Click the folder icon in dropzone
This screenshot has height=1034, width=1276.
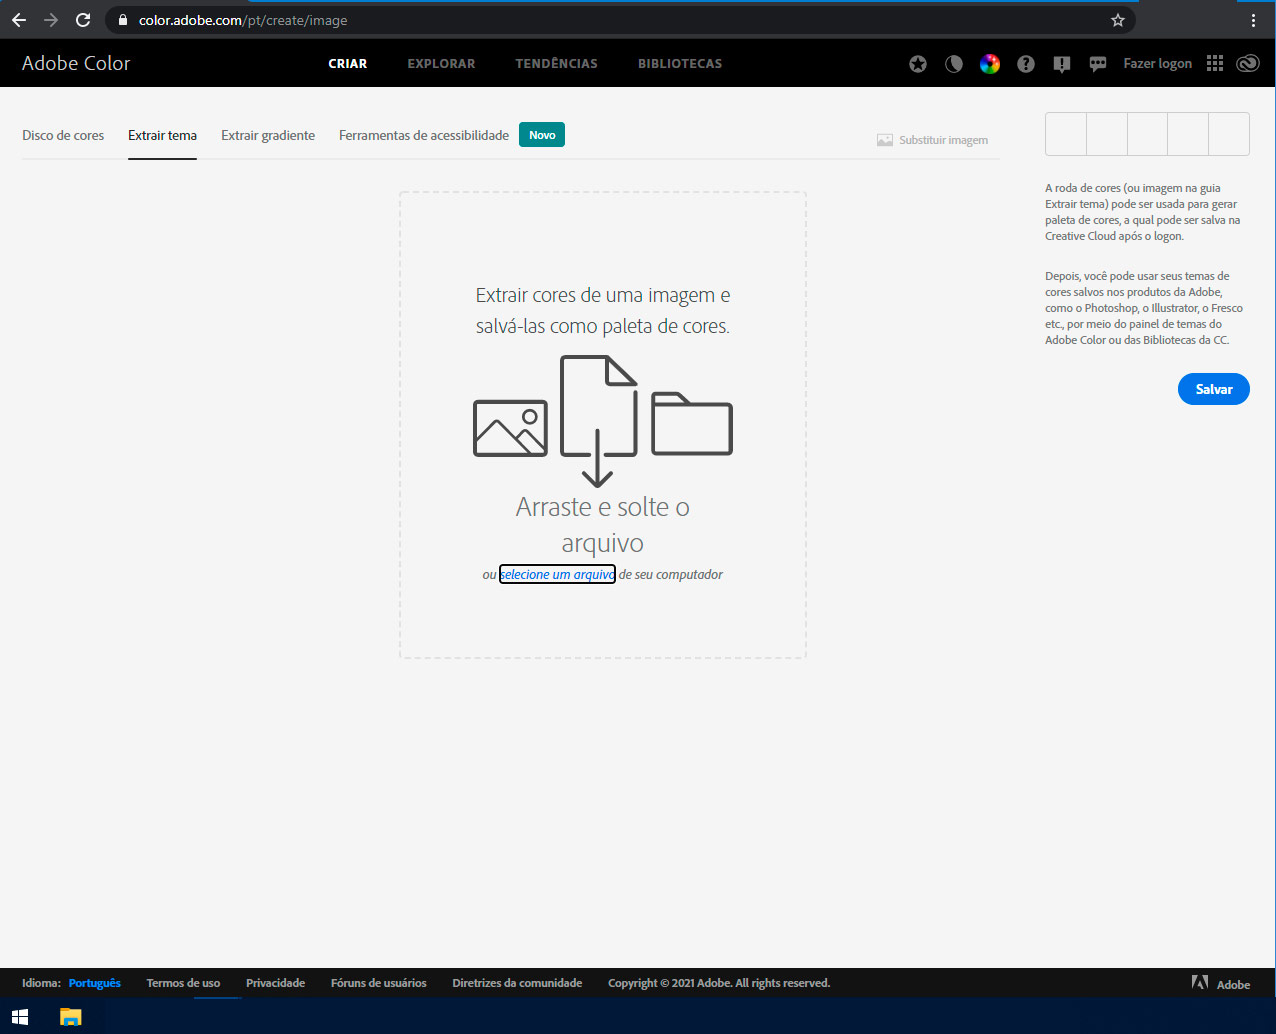pos(692,423)
